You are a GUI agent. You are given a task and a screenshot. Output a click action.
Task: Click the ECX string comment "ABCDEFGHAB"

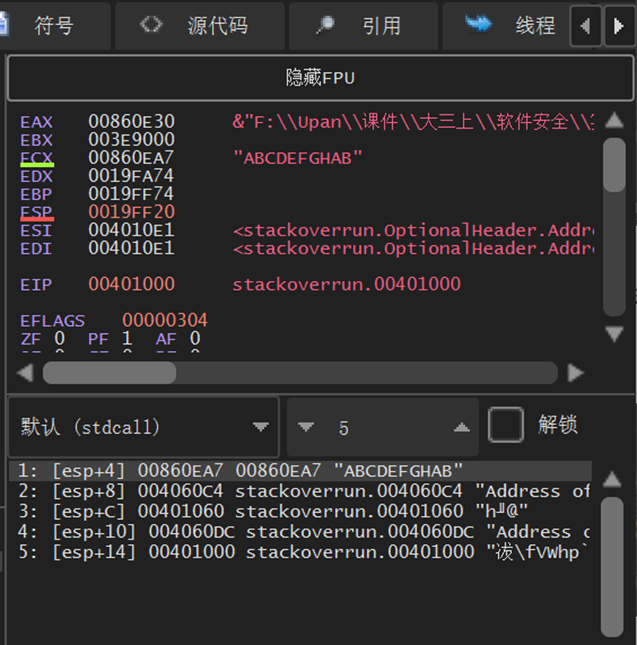tap(298, 158)
